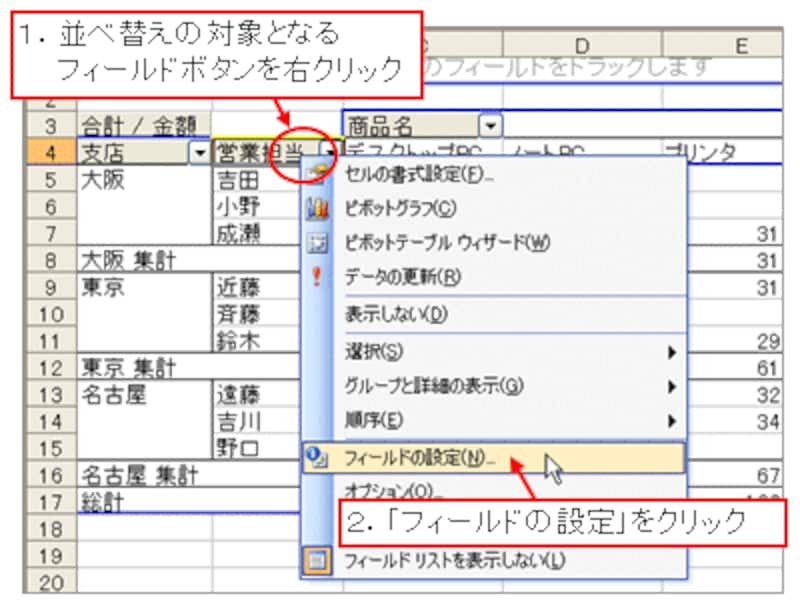
Task: Click the Hide Field List icon
Action: (x=316, y=561)
